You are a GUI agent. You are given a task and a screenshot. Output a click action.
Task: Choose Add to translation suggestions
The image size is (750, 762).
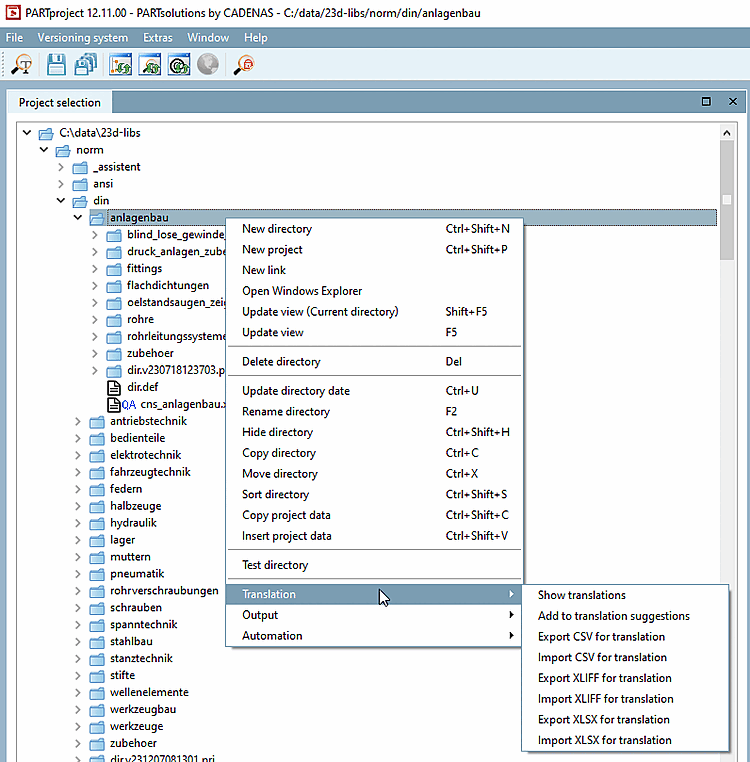click(x=625, y=616)
